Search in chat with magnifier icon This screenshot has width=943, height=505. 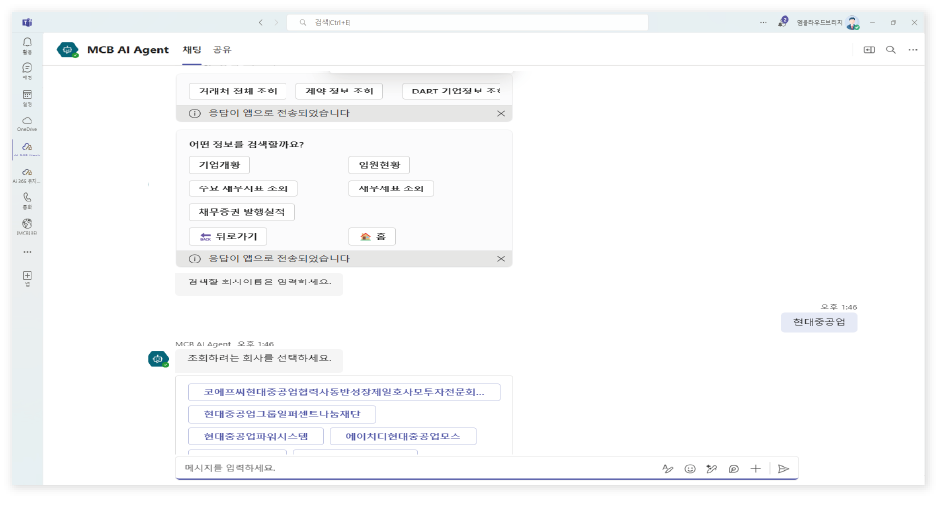tap(891, 50)
